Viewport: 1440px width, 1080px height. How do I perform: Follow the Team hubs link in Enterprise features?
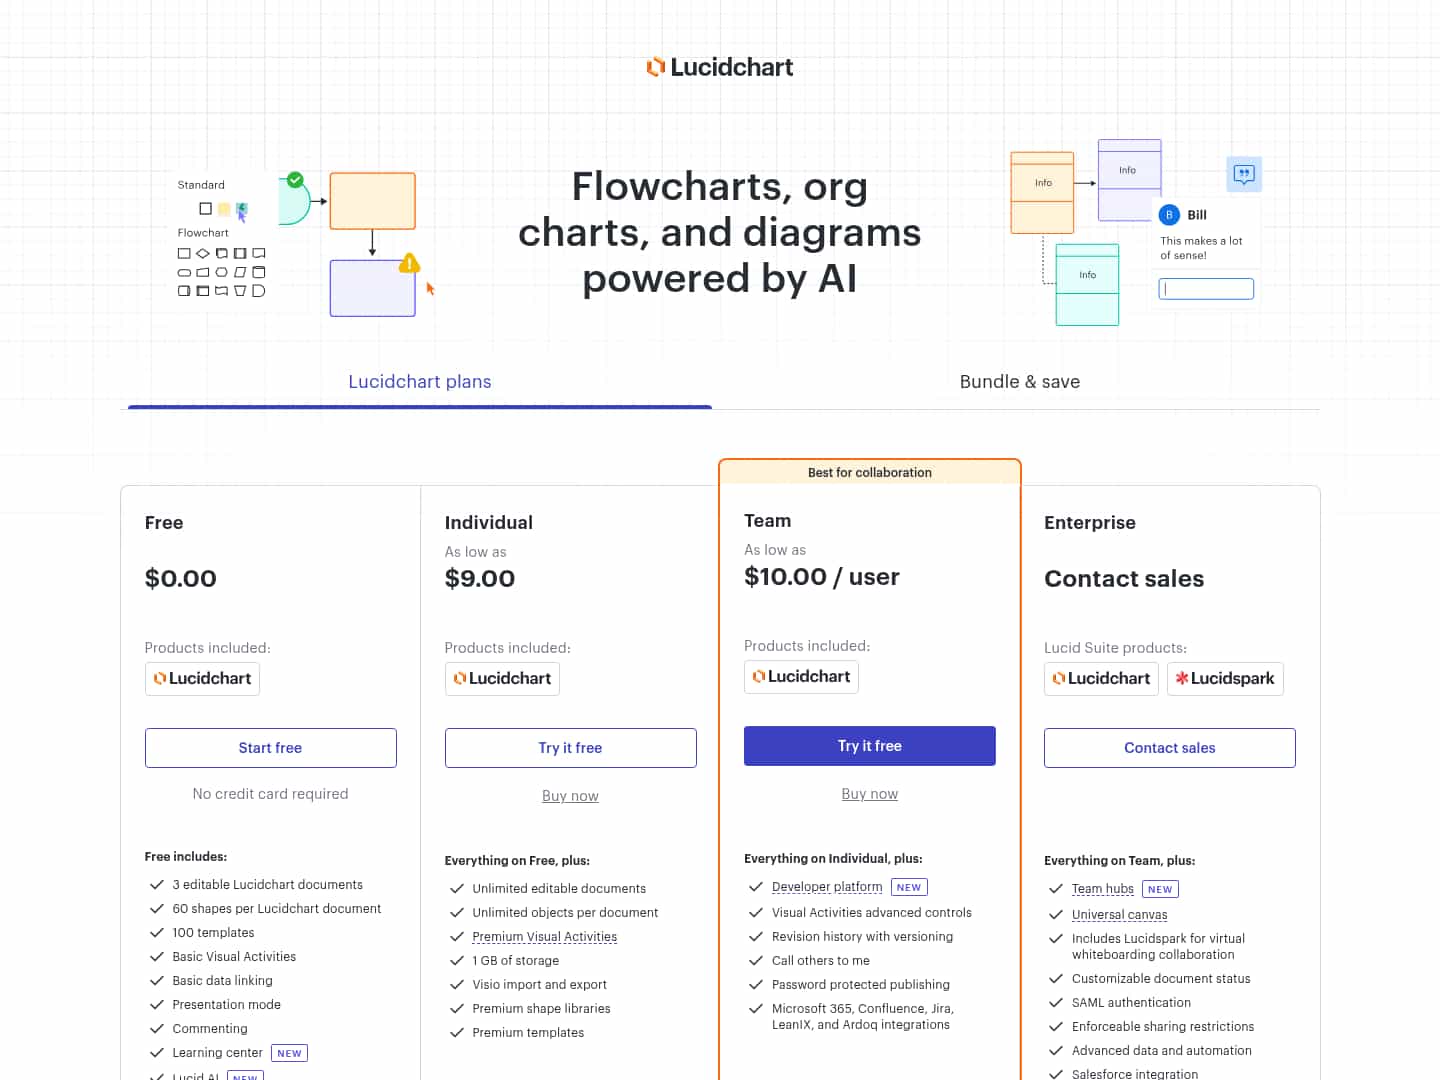(x=1102, y=888)
